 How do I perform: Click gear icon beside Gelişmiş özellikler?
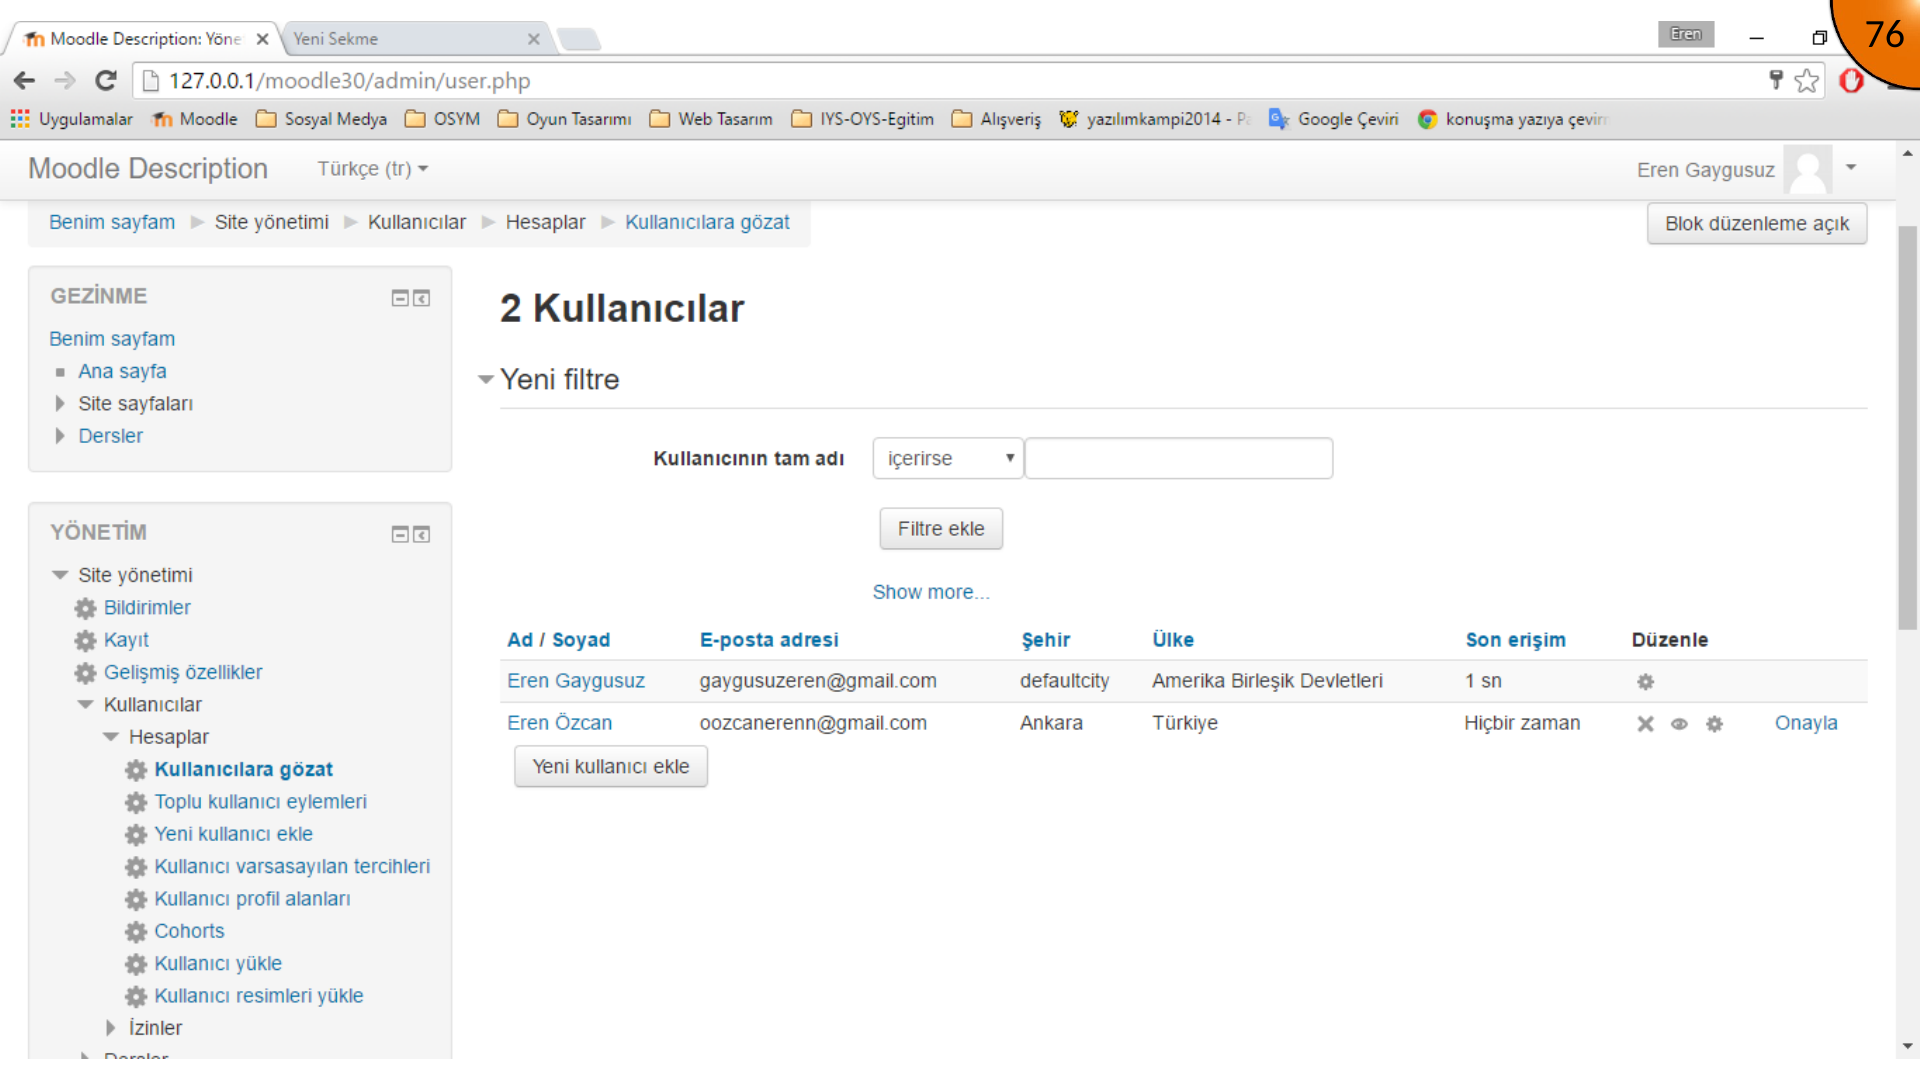click(x=86, y=673)
